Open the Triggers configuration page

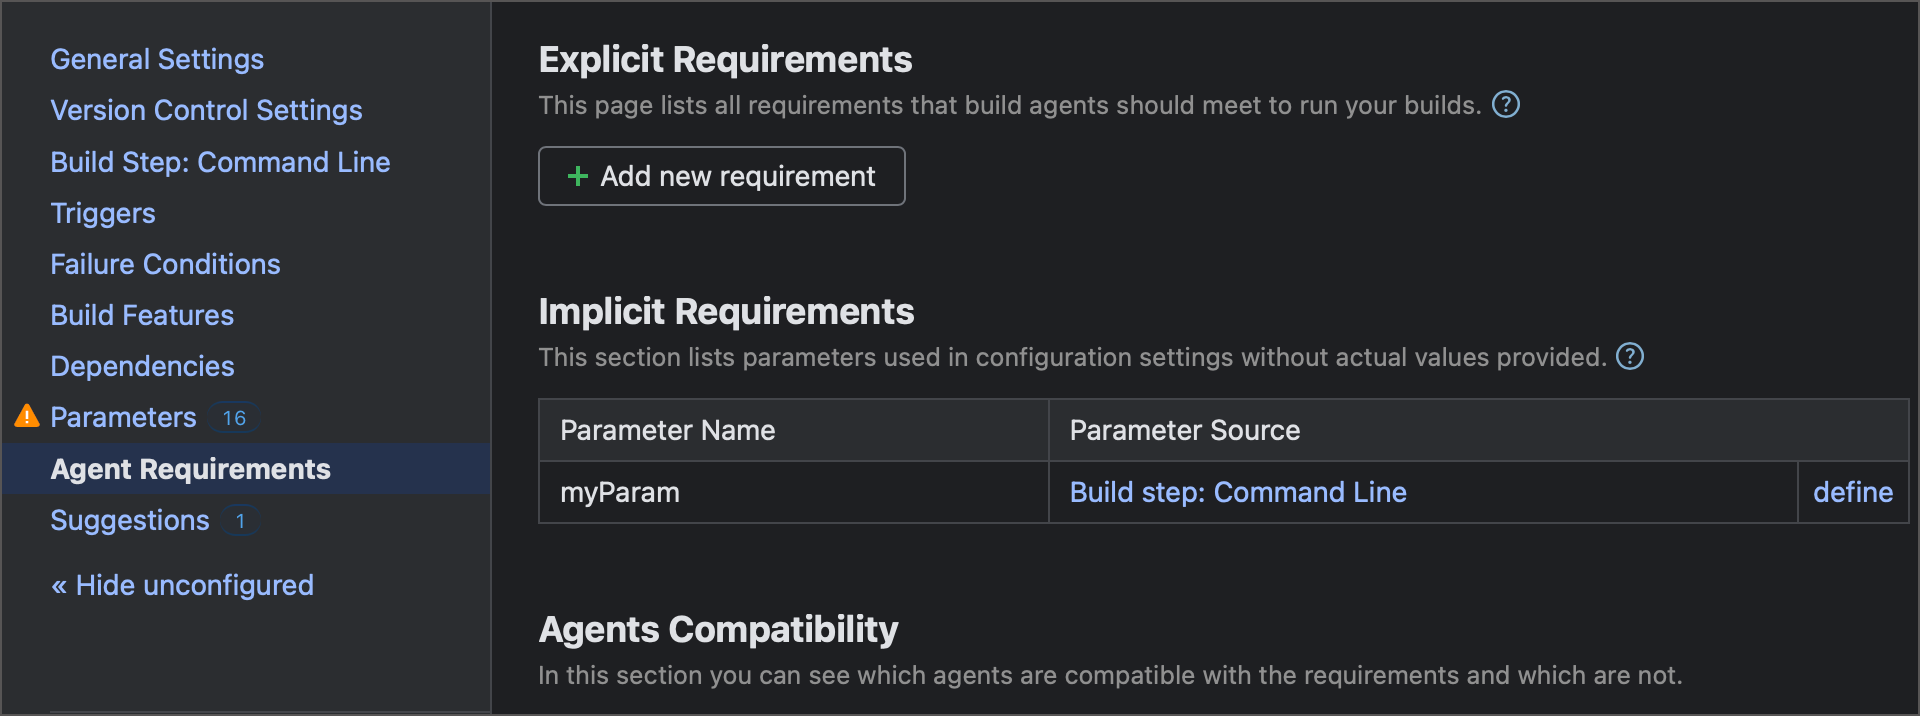[103, 213]
